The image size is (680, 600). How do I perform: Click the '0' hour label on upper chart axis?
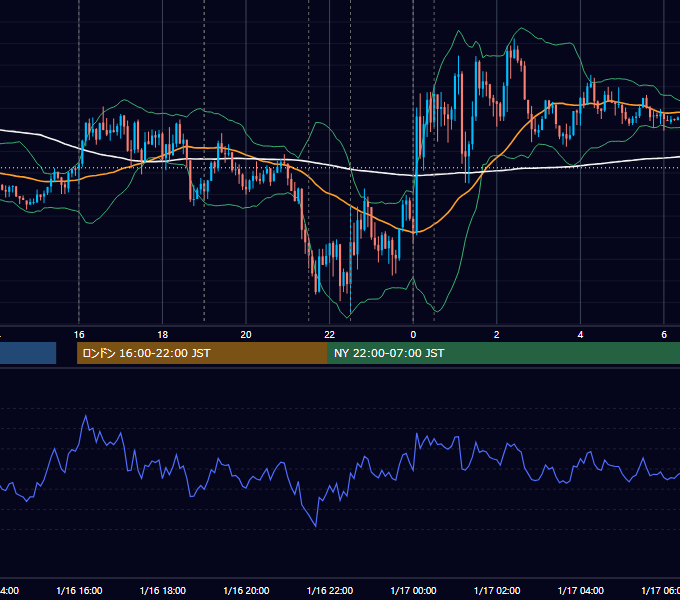(413, 335)
